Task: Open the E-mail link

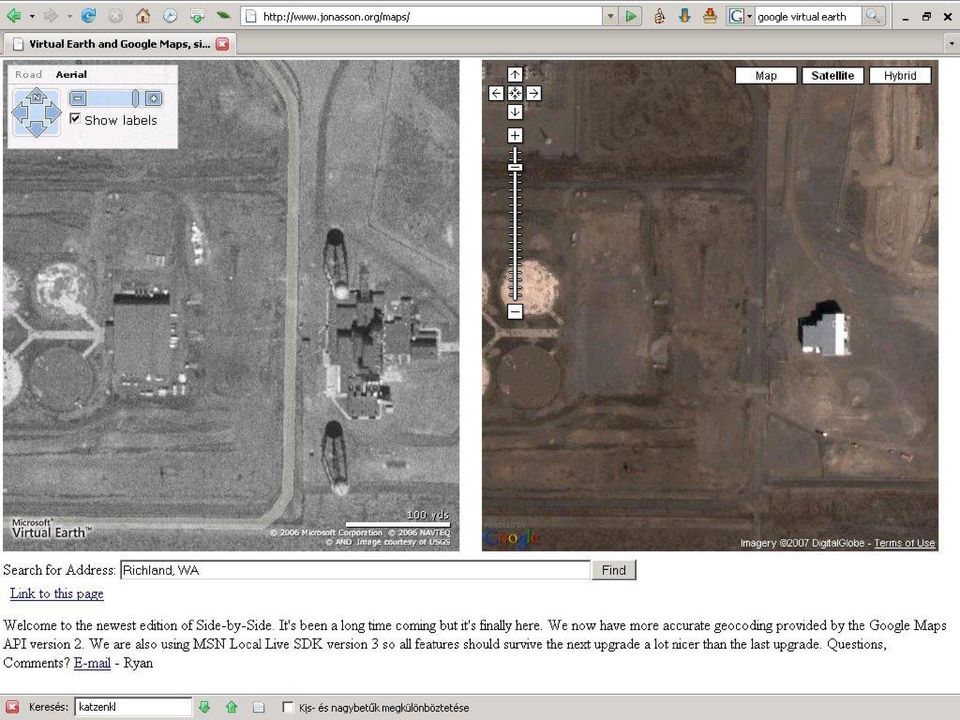Action: click(x=92, y=663)
